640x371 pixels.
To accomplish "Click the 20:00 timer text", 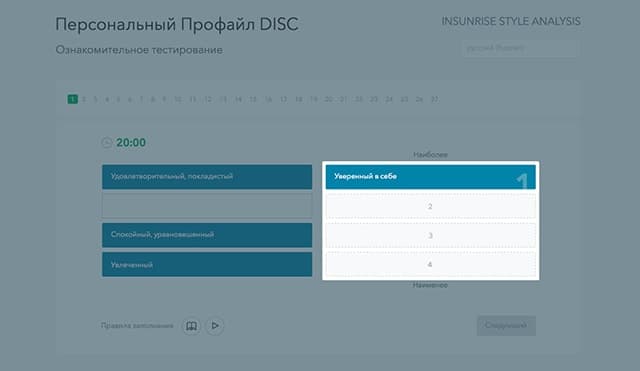I will tap(131, 142).
